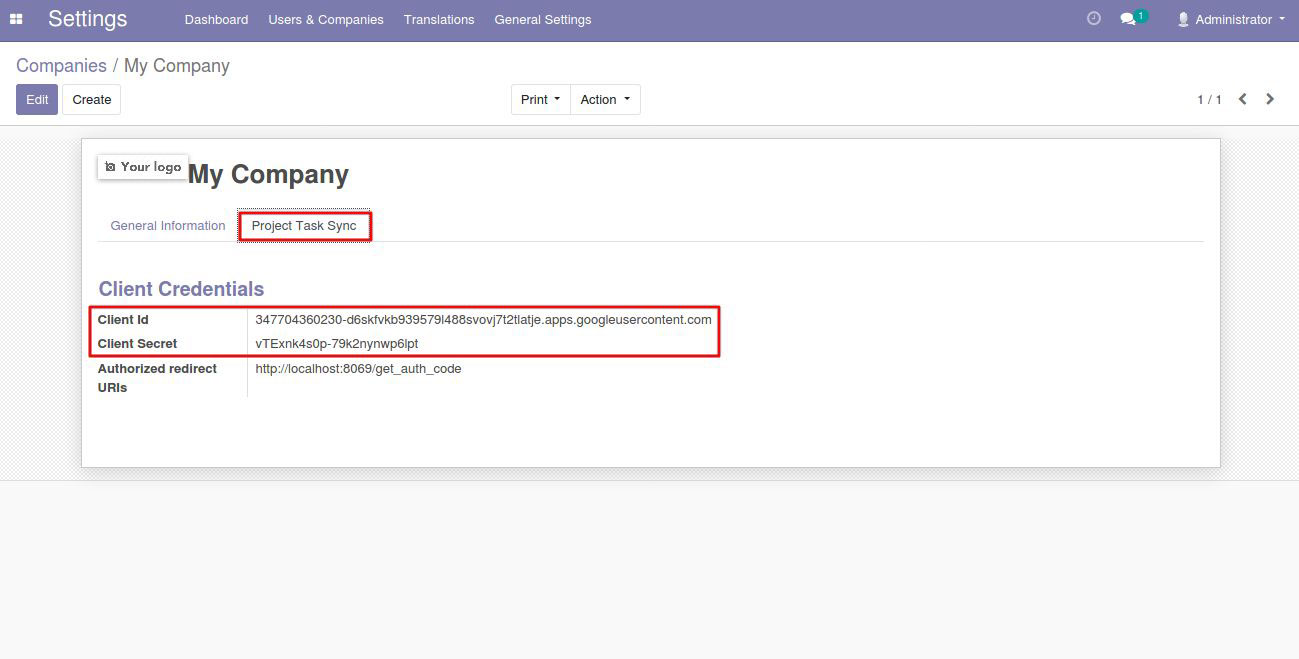Viewport: 1299px width, 659px height.
Task: Click the Client Secret field label
Action: (137, 344)
